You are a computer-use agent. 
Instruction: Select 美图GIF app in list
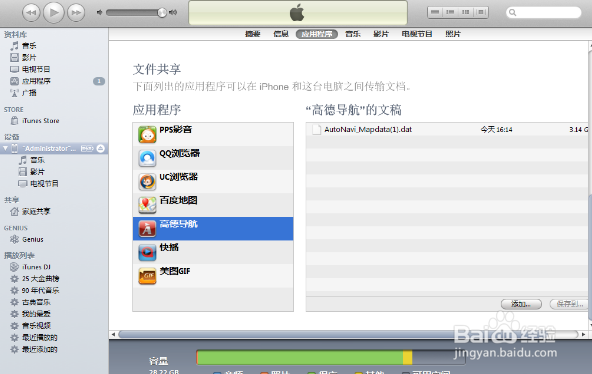coord(213,275)
